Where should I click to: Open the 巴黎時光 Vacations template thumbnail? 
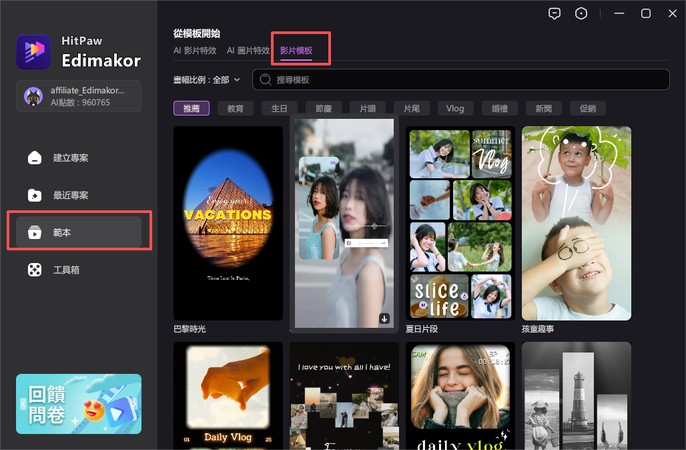tap(228, 222)
